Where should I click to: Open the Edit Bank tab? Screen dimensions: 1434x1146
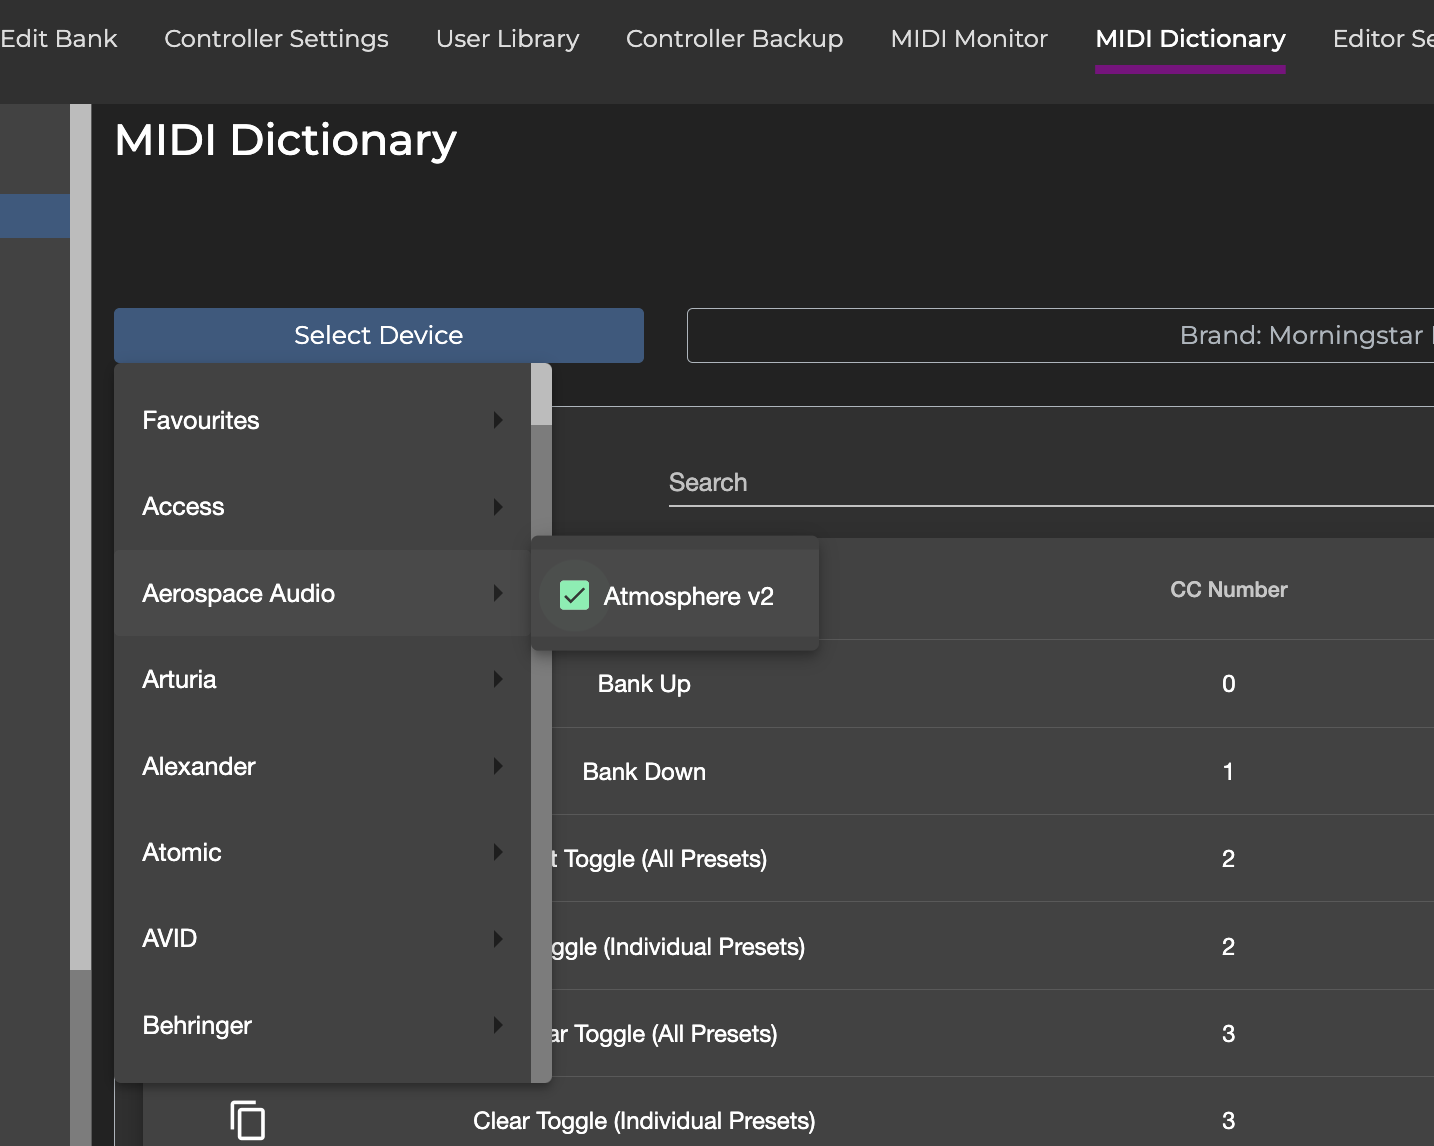point(58,39)
